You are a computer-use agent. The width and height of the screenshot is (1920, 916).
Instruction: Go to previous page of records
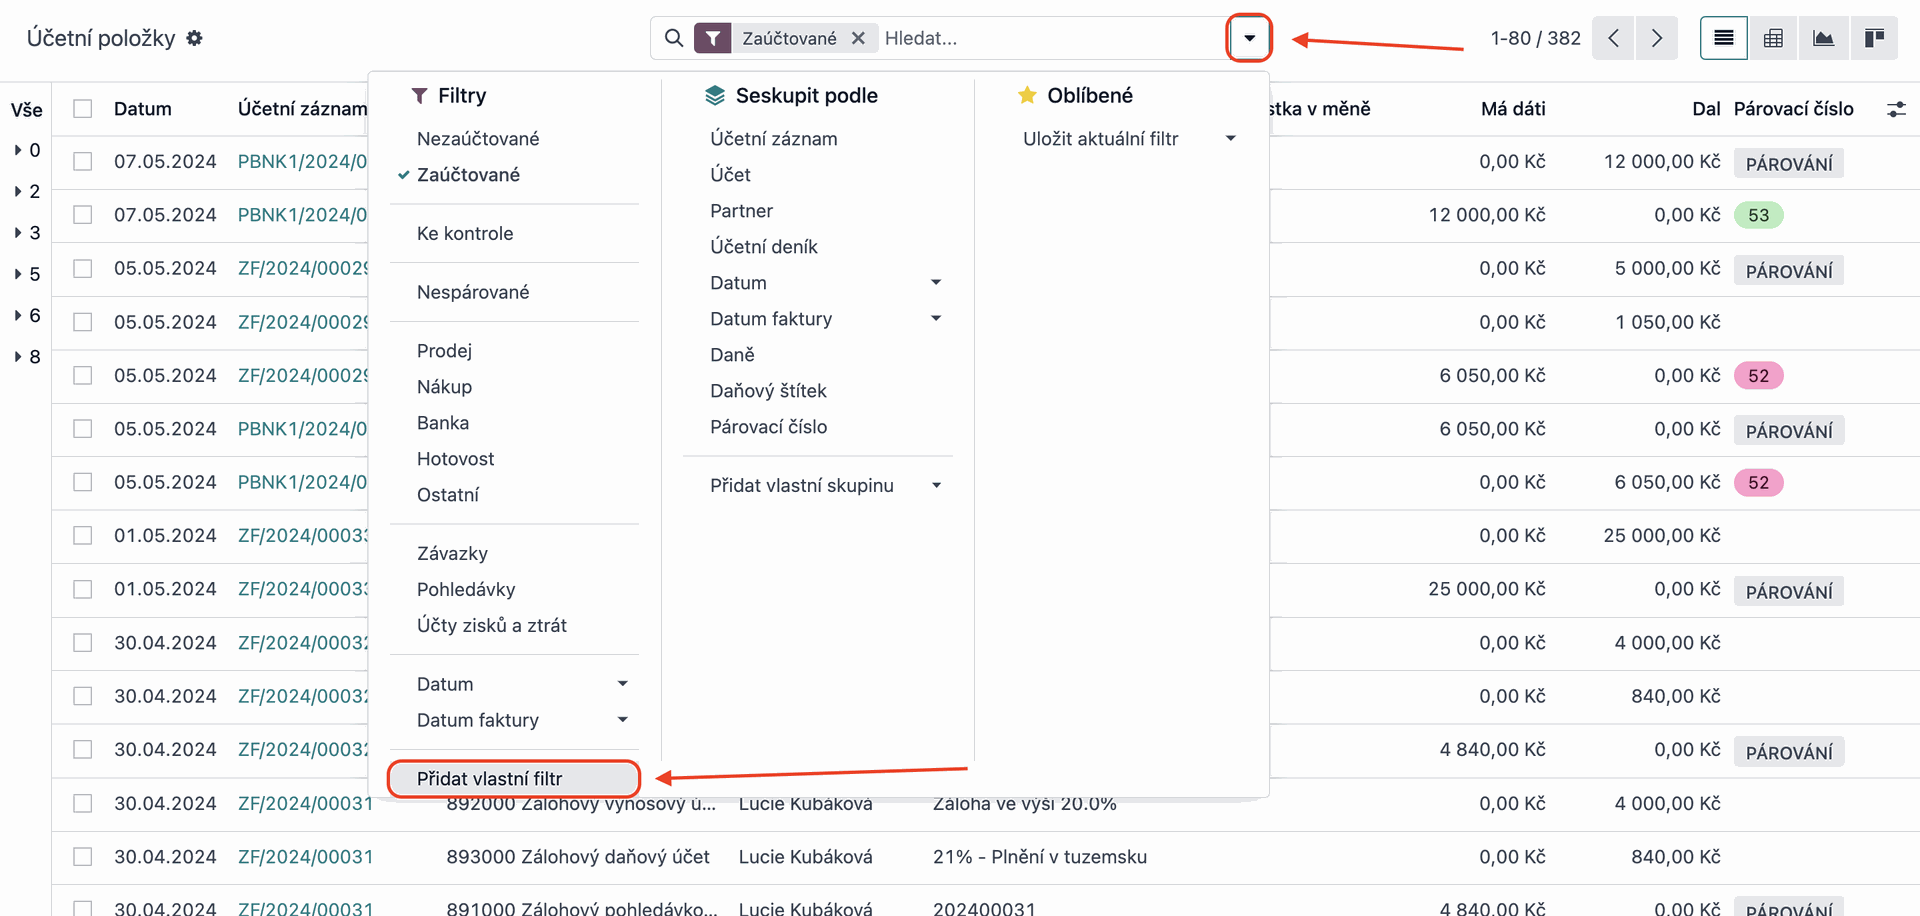pyautogui.click(x=1613, y=38)
